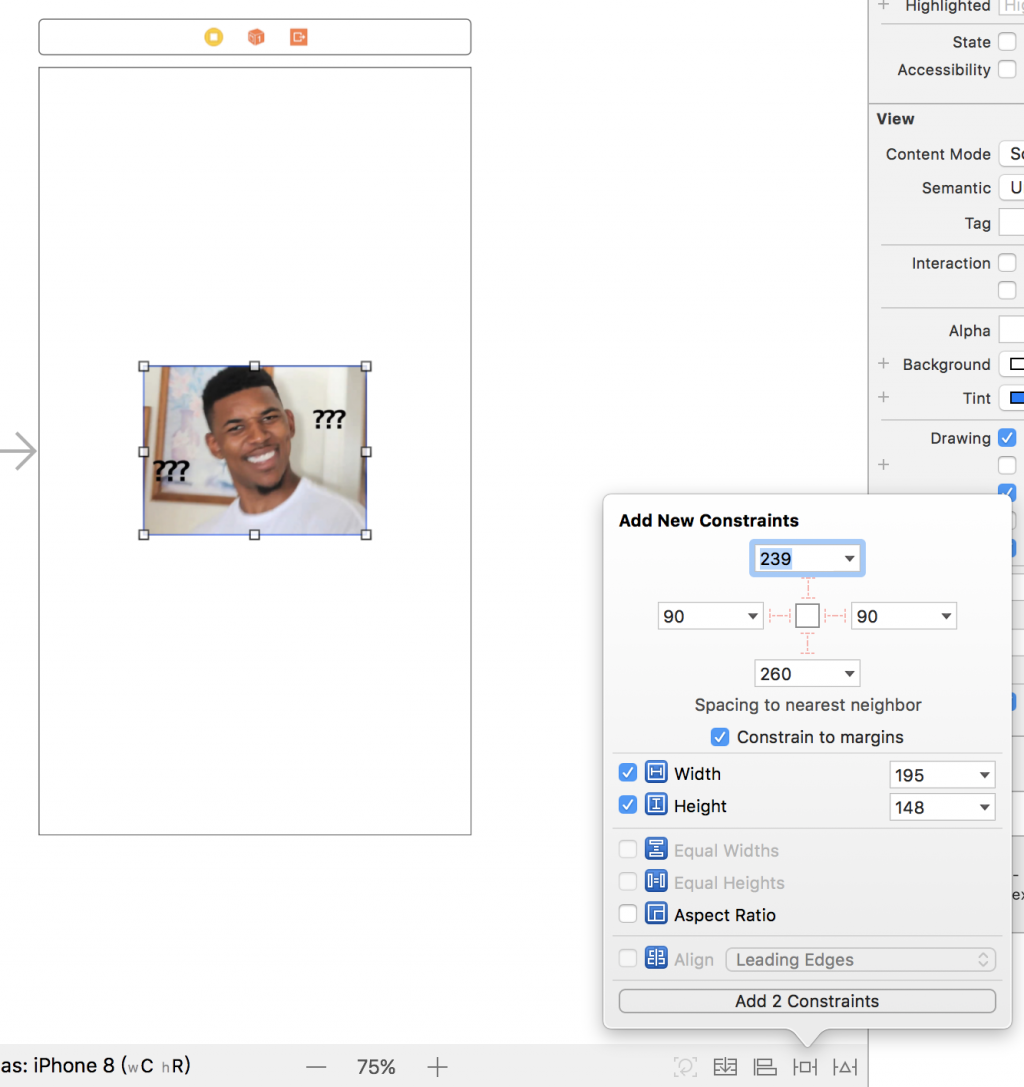Image resolution: width=1024 pixels, height=1087 pixels.
Task: Toggle the right spacing strut
Action: [x=835, y=616]
